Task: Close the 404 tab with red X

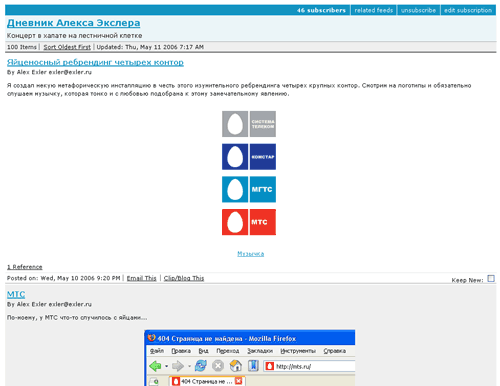Action: click(238, 381)
